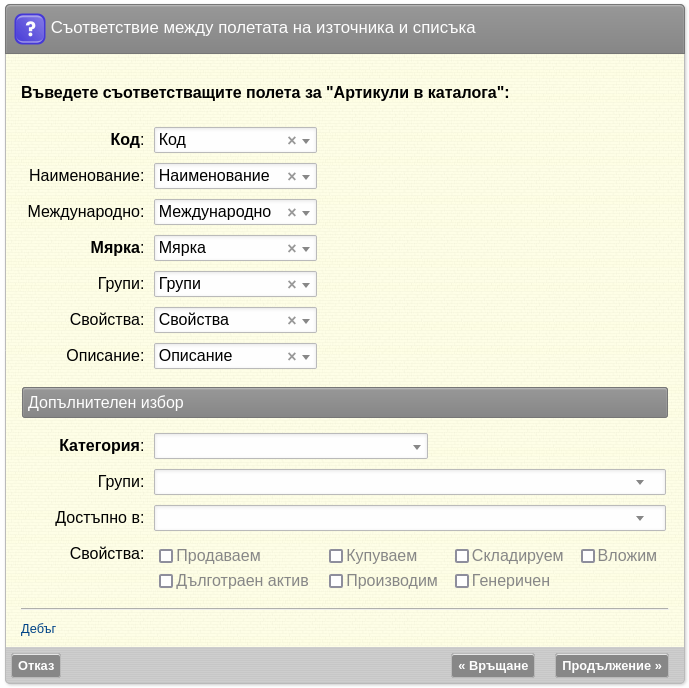Clear the Описание field selection

coord(292,357)
